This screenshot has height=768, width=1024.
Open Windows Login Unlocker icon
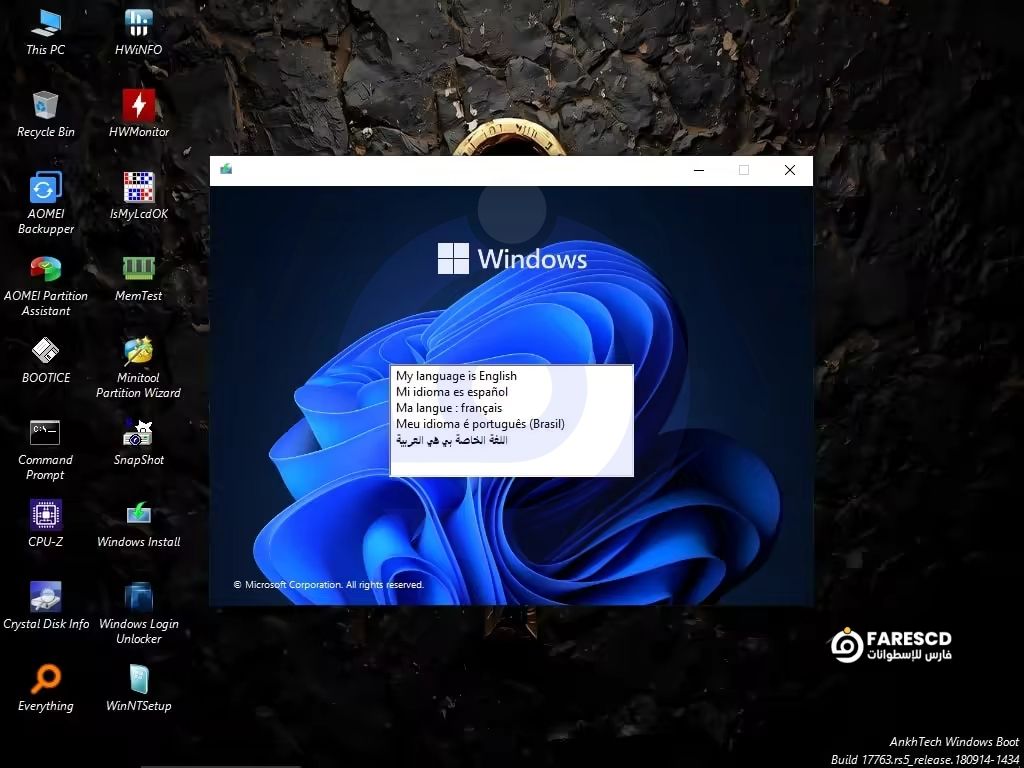click(x=138, y=597)
